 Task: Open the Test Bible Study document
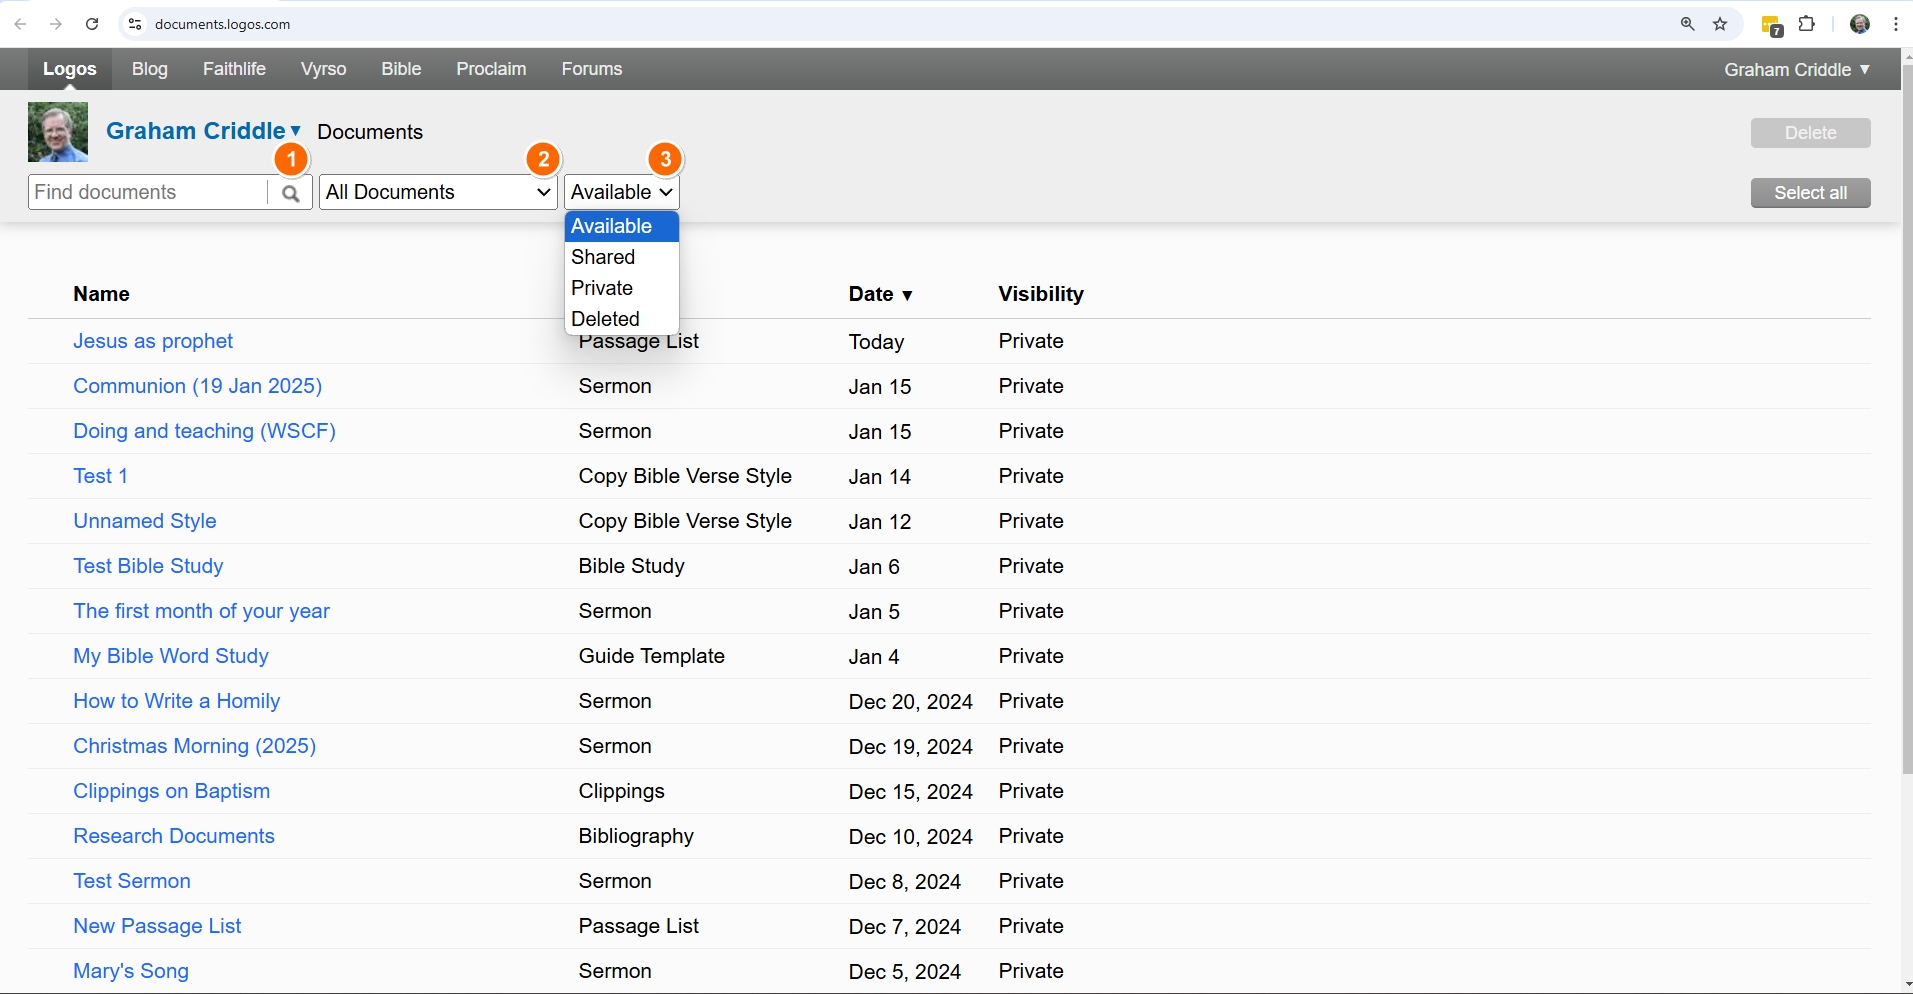click(148, 566)
